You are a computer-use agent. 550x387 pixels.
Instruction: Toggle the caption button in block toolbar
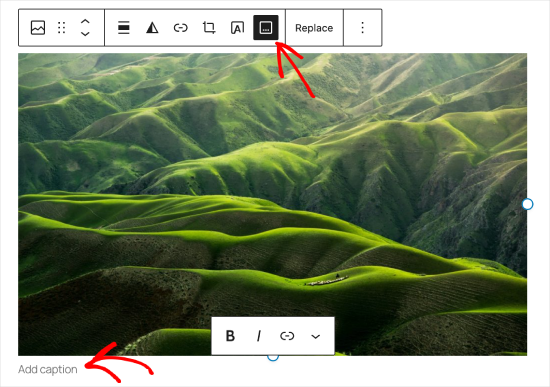(x=266, y=28)
